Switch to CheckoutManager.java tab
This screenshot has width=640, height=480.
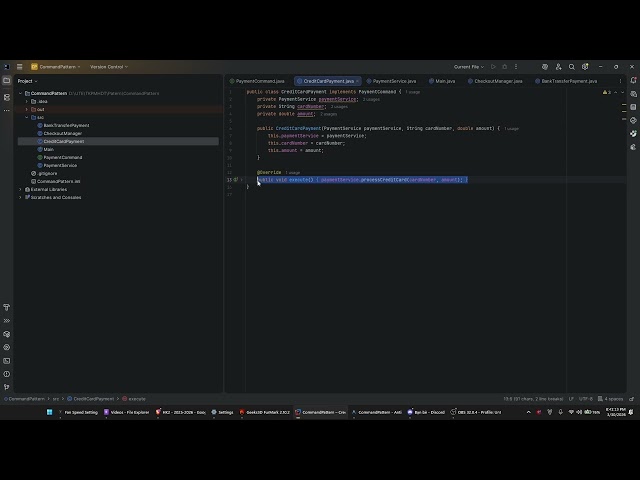(495, 81)
